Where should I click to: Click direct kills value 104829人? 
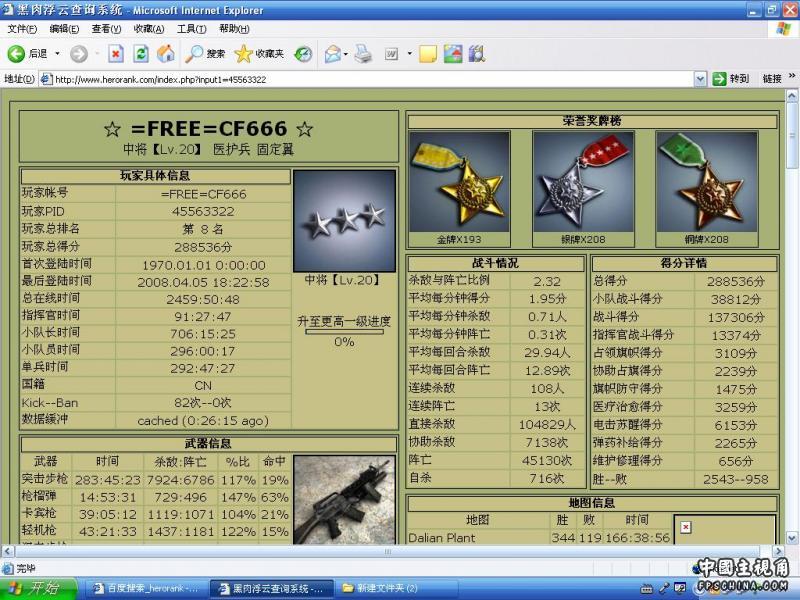[x=547, y=424]
